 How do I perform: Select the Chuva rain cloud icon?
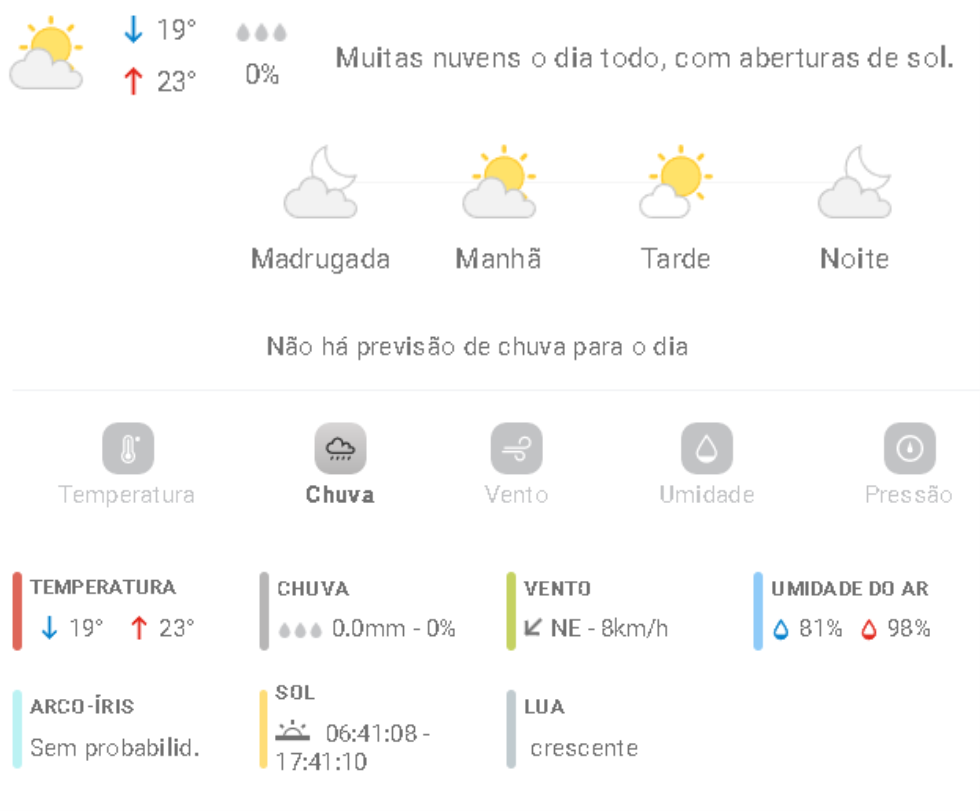click(340, 448)
